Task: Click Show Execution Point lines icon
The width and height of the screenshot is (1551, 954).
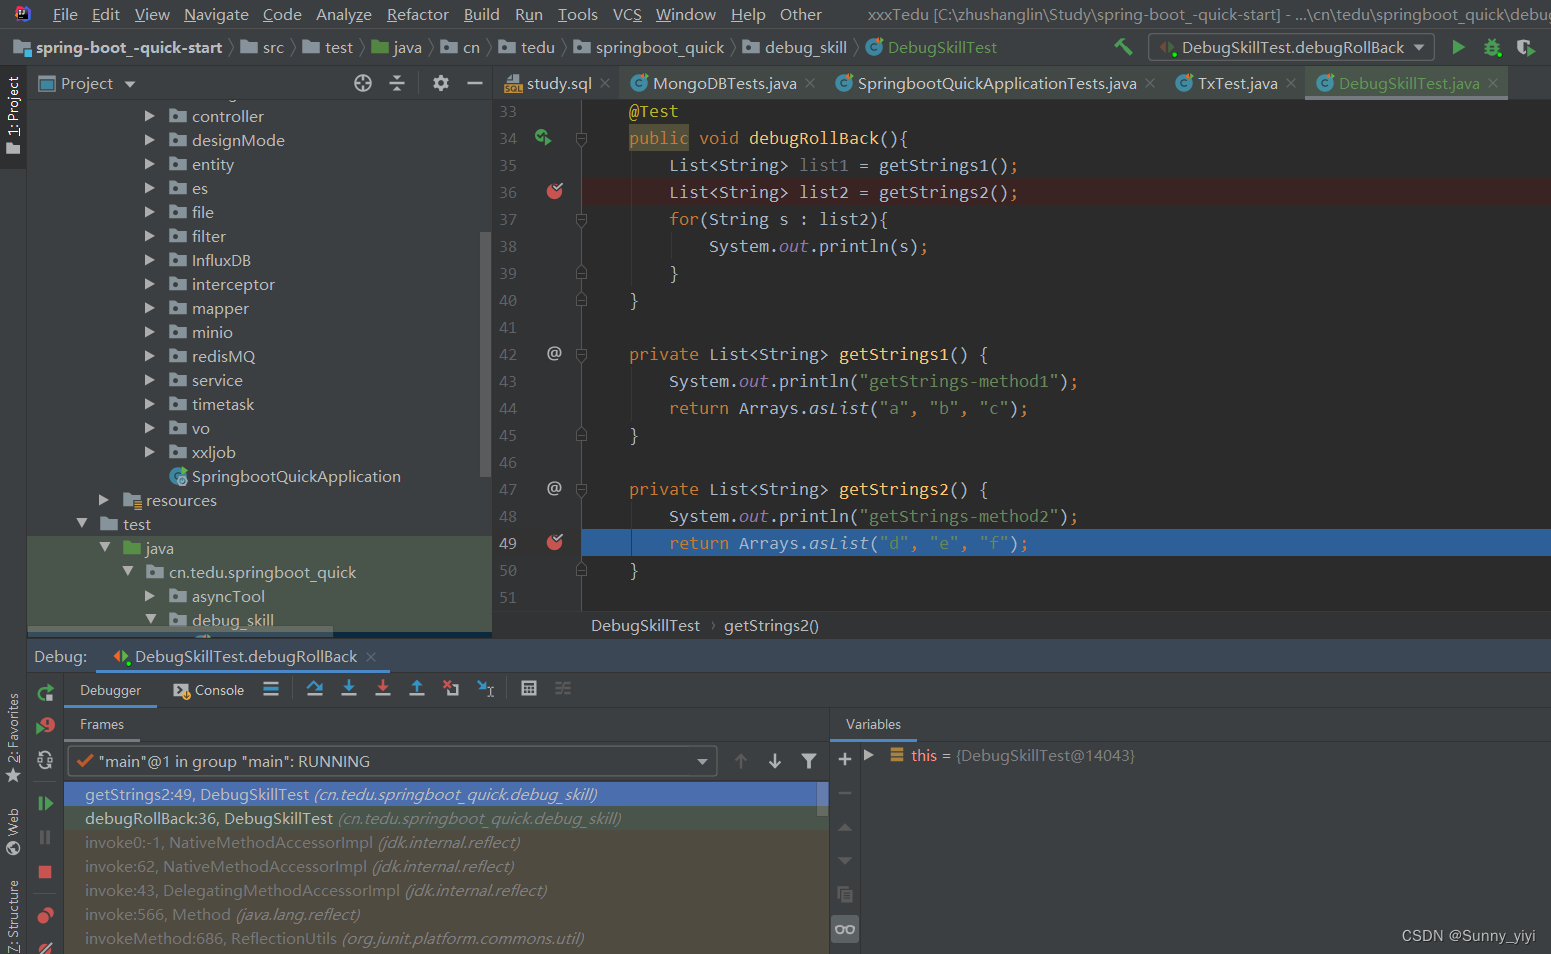Action: 271,688
